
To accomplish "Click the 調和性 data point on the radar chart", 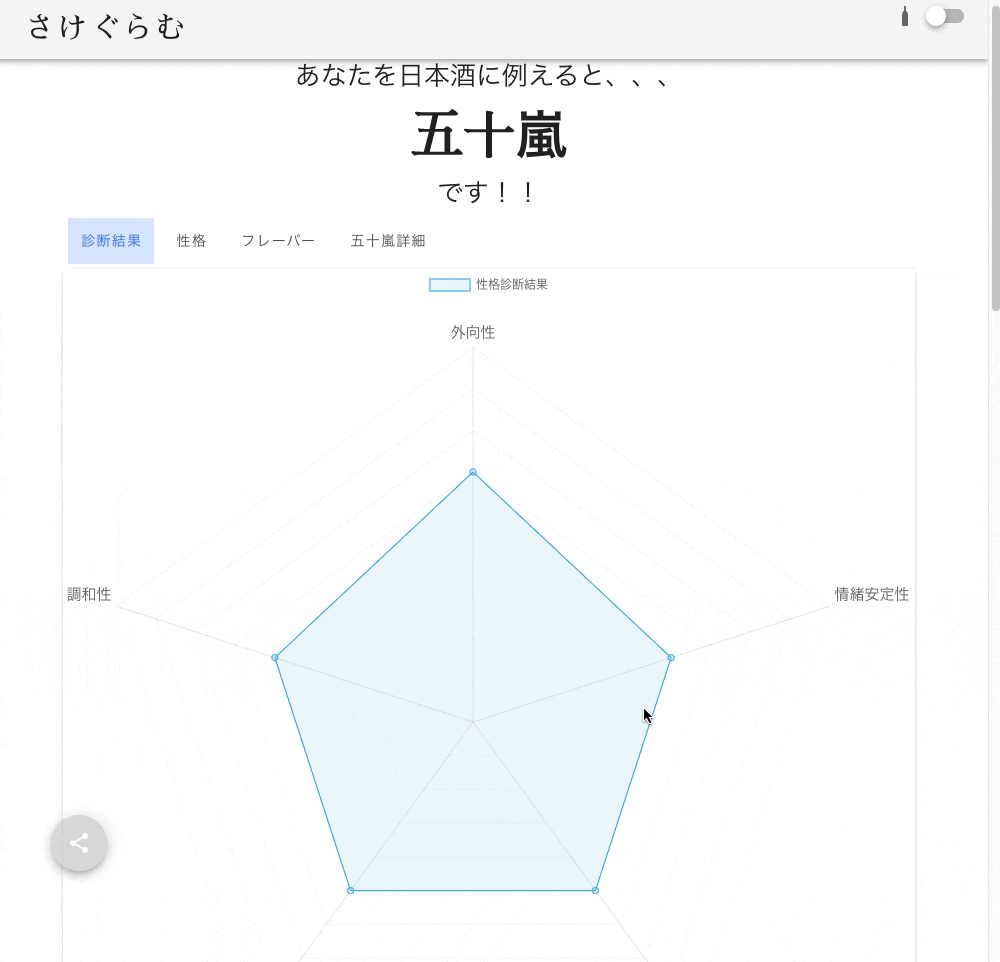I will click(275, 657).
